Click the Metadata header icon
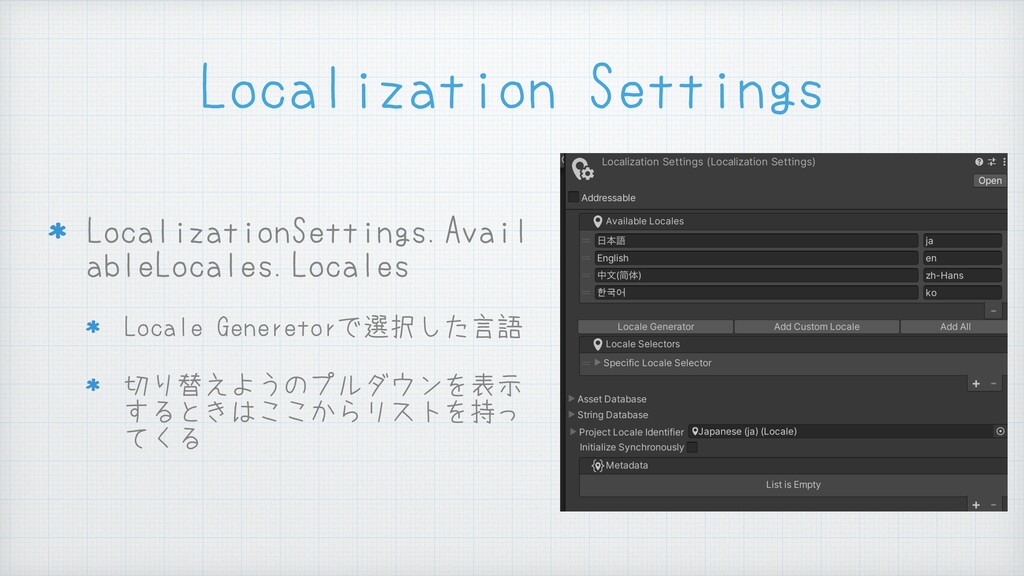Image resolution: width=1024 pixels, height=576 pixels. 598,466
